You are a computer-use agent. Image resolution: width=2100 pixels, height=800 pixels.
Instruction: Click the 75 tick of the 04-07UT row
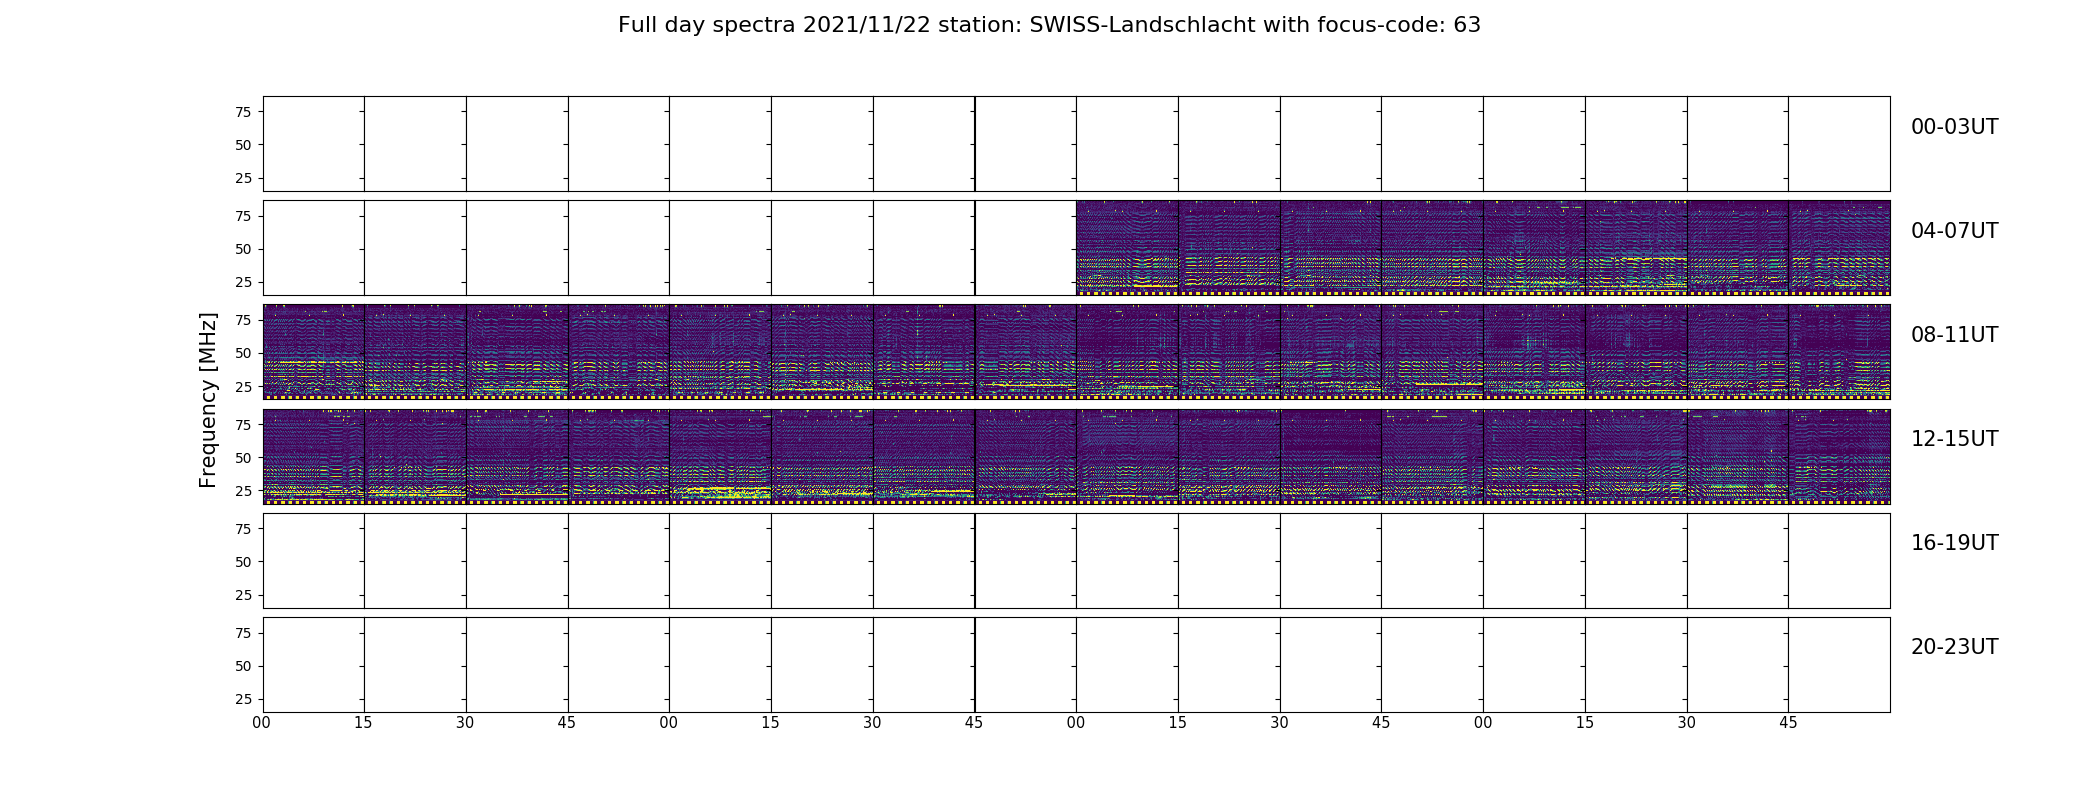pyautogui.click(x=243, y=216)
